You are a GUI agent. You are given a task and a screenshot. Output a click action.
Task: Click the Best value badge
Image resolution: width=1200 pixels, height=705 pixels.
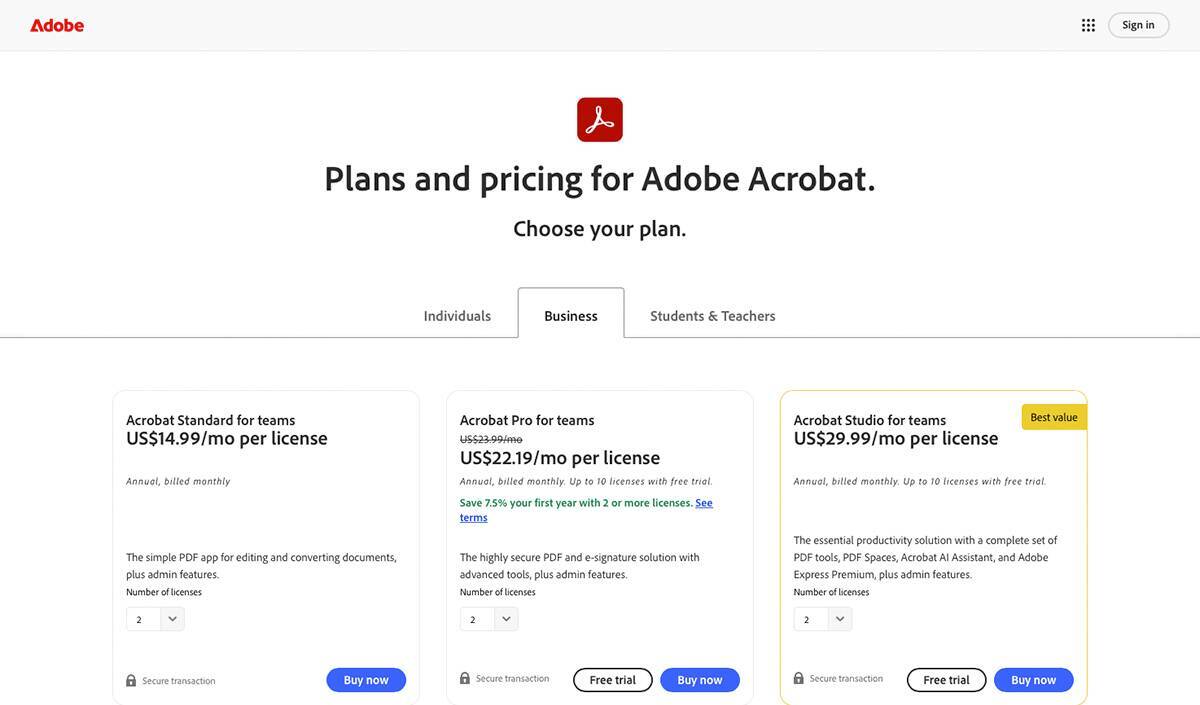(1054, 417)
